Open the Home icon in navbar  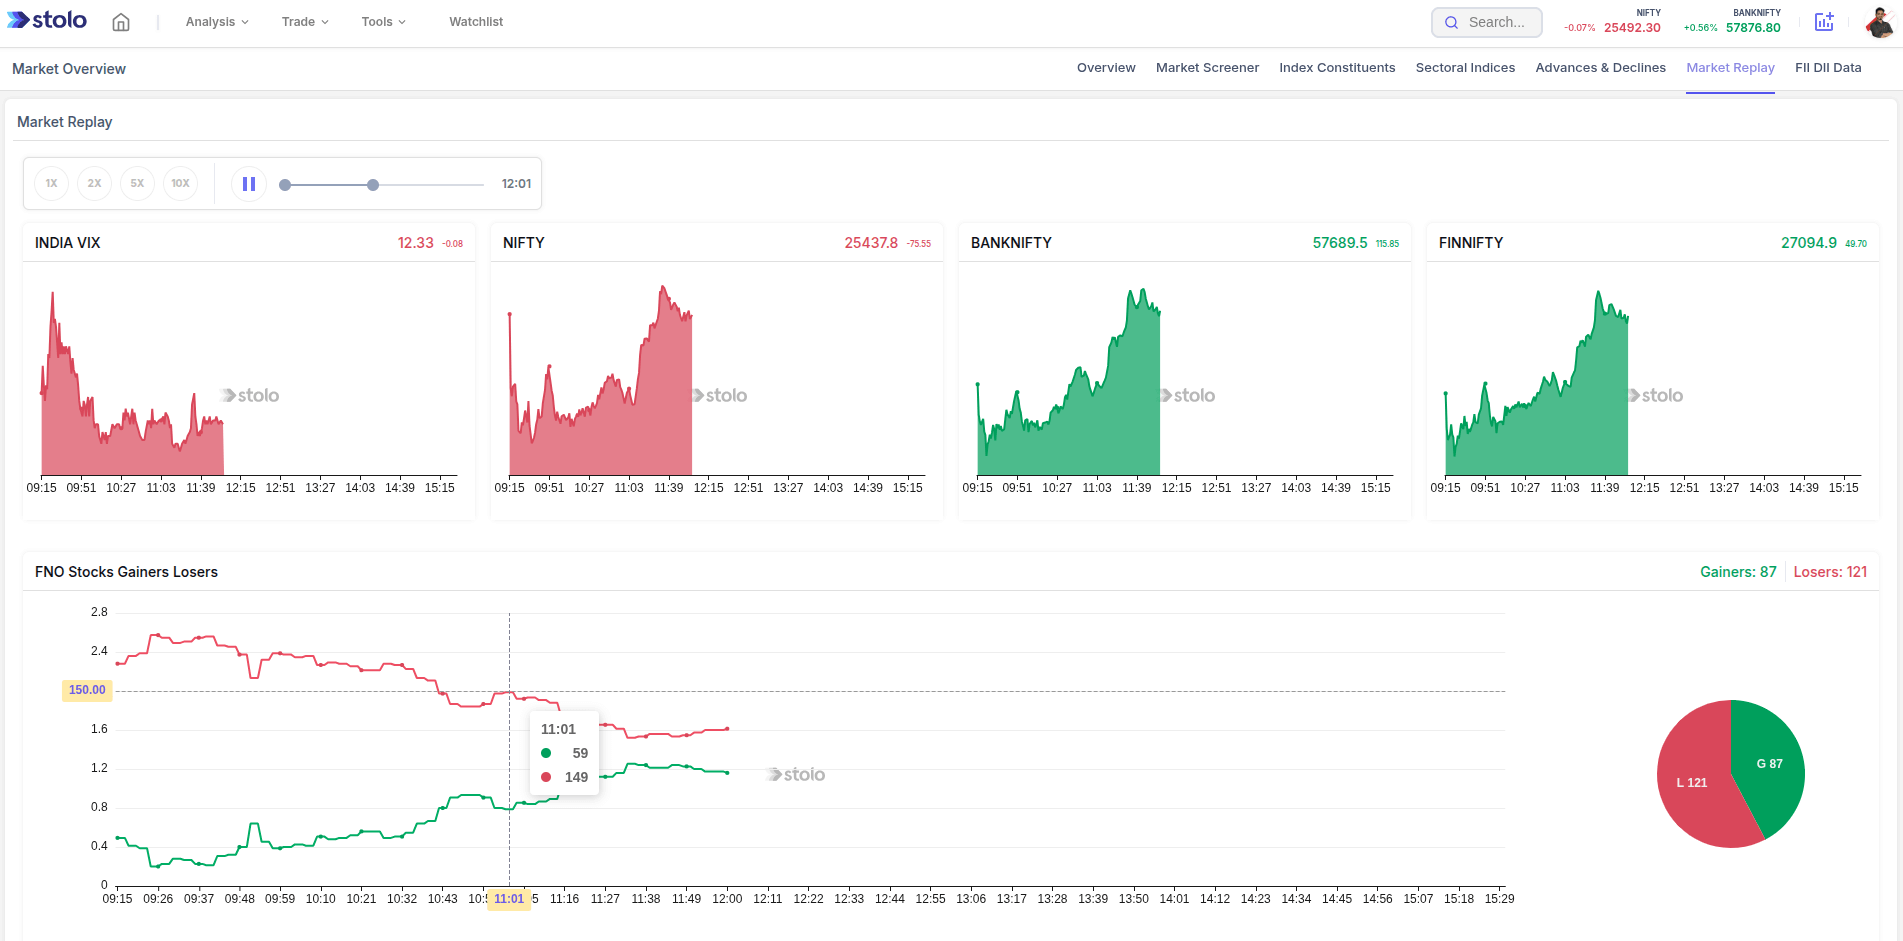(x=120, y=21)
